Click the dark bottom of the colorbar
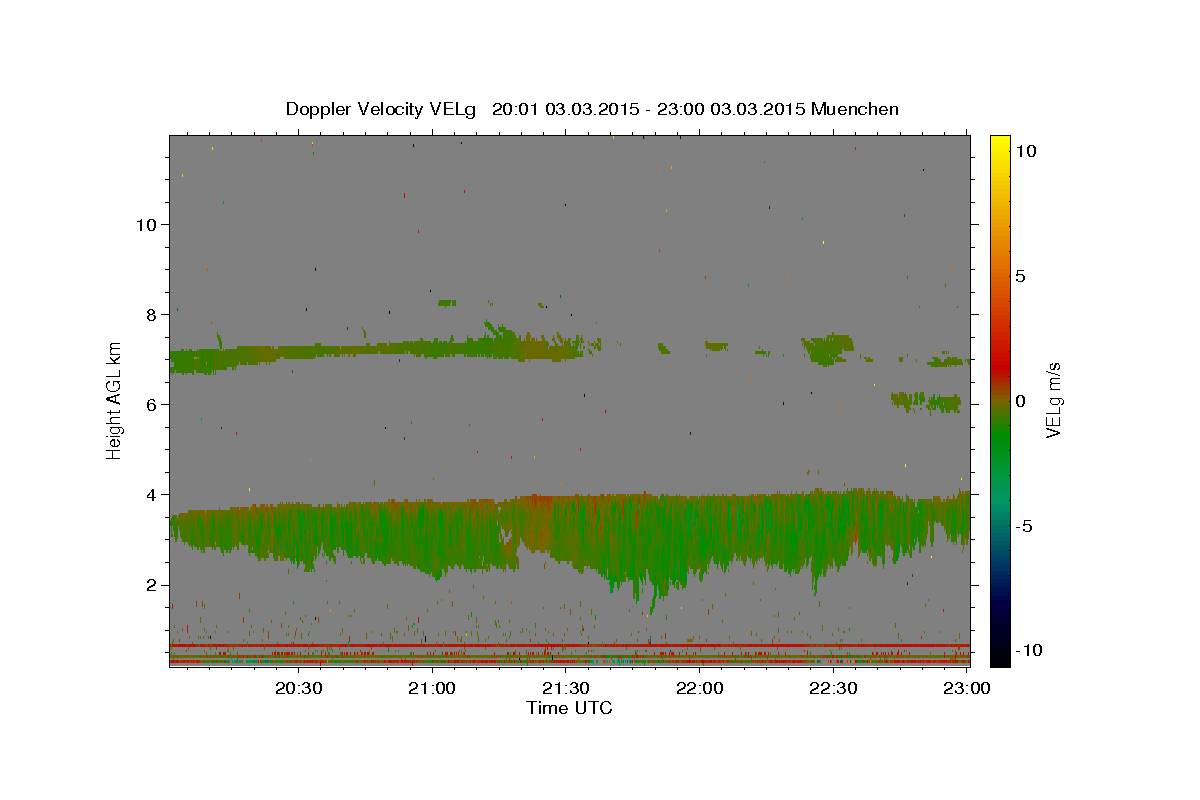1200x800 pixels. pos(999,650)
